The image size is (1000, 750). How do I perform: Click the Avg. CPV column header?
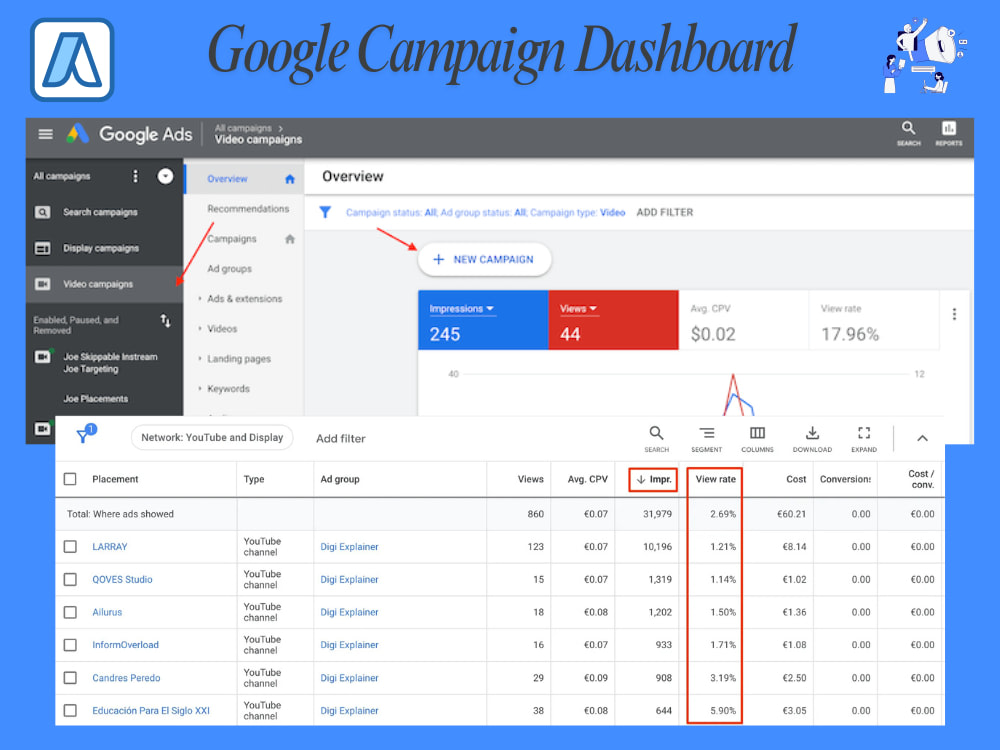click(x=587, y=479)
